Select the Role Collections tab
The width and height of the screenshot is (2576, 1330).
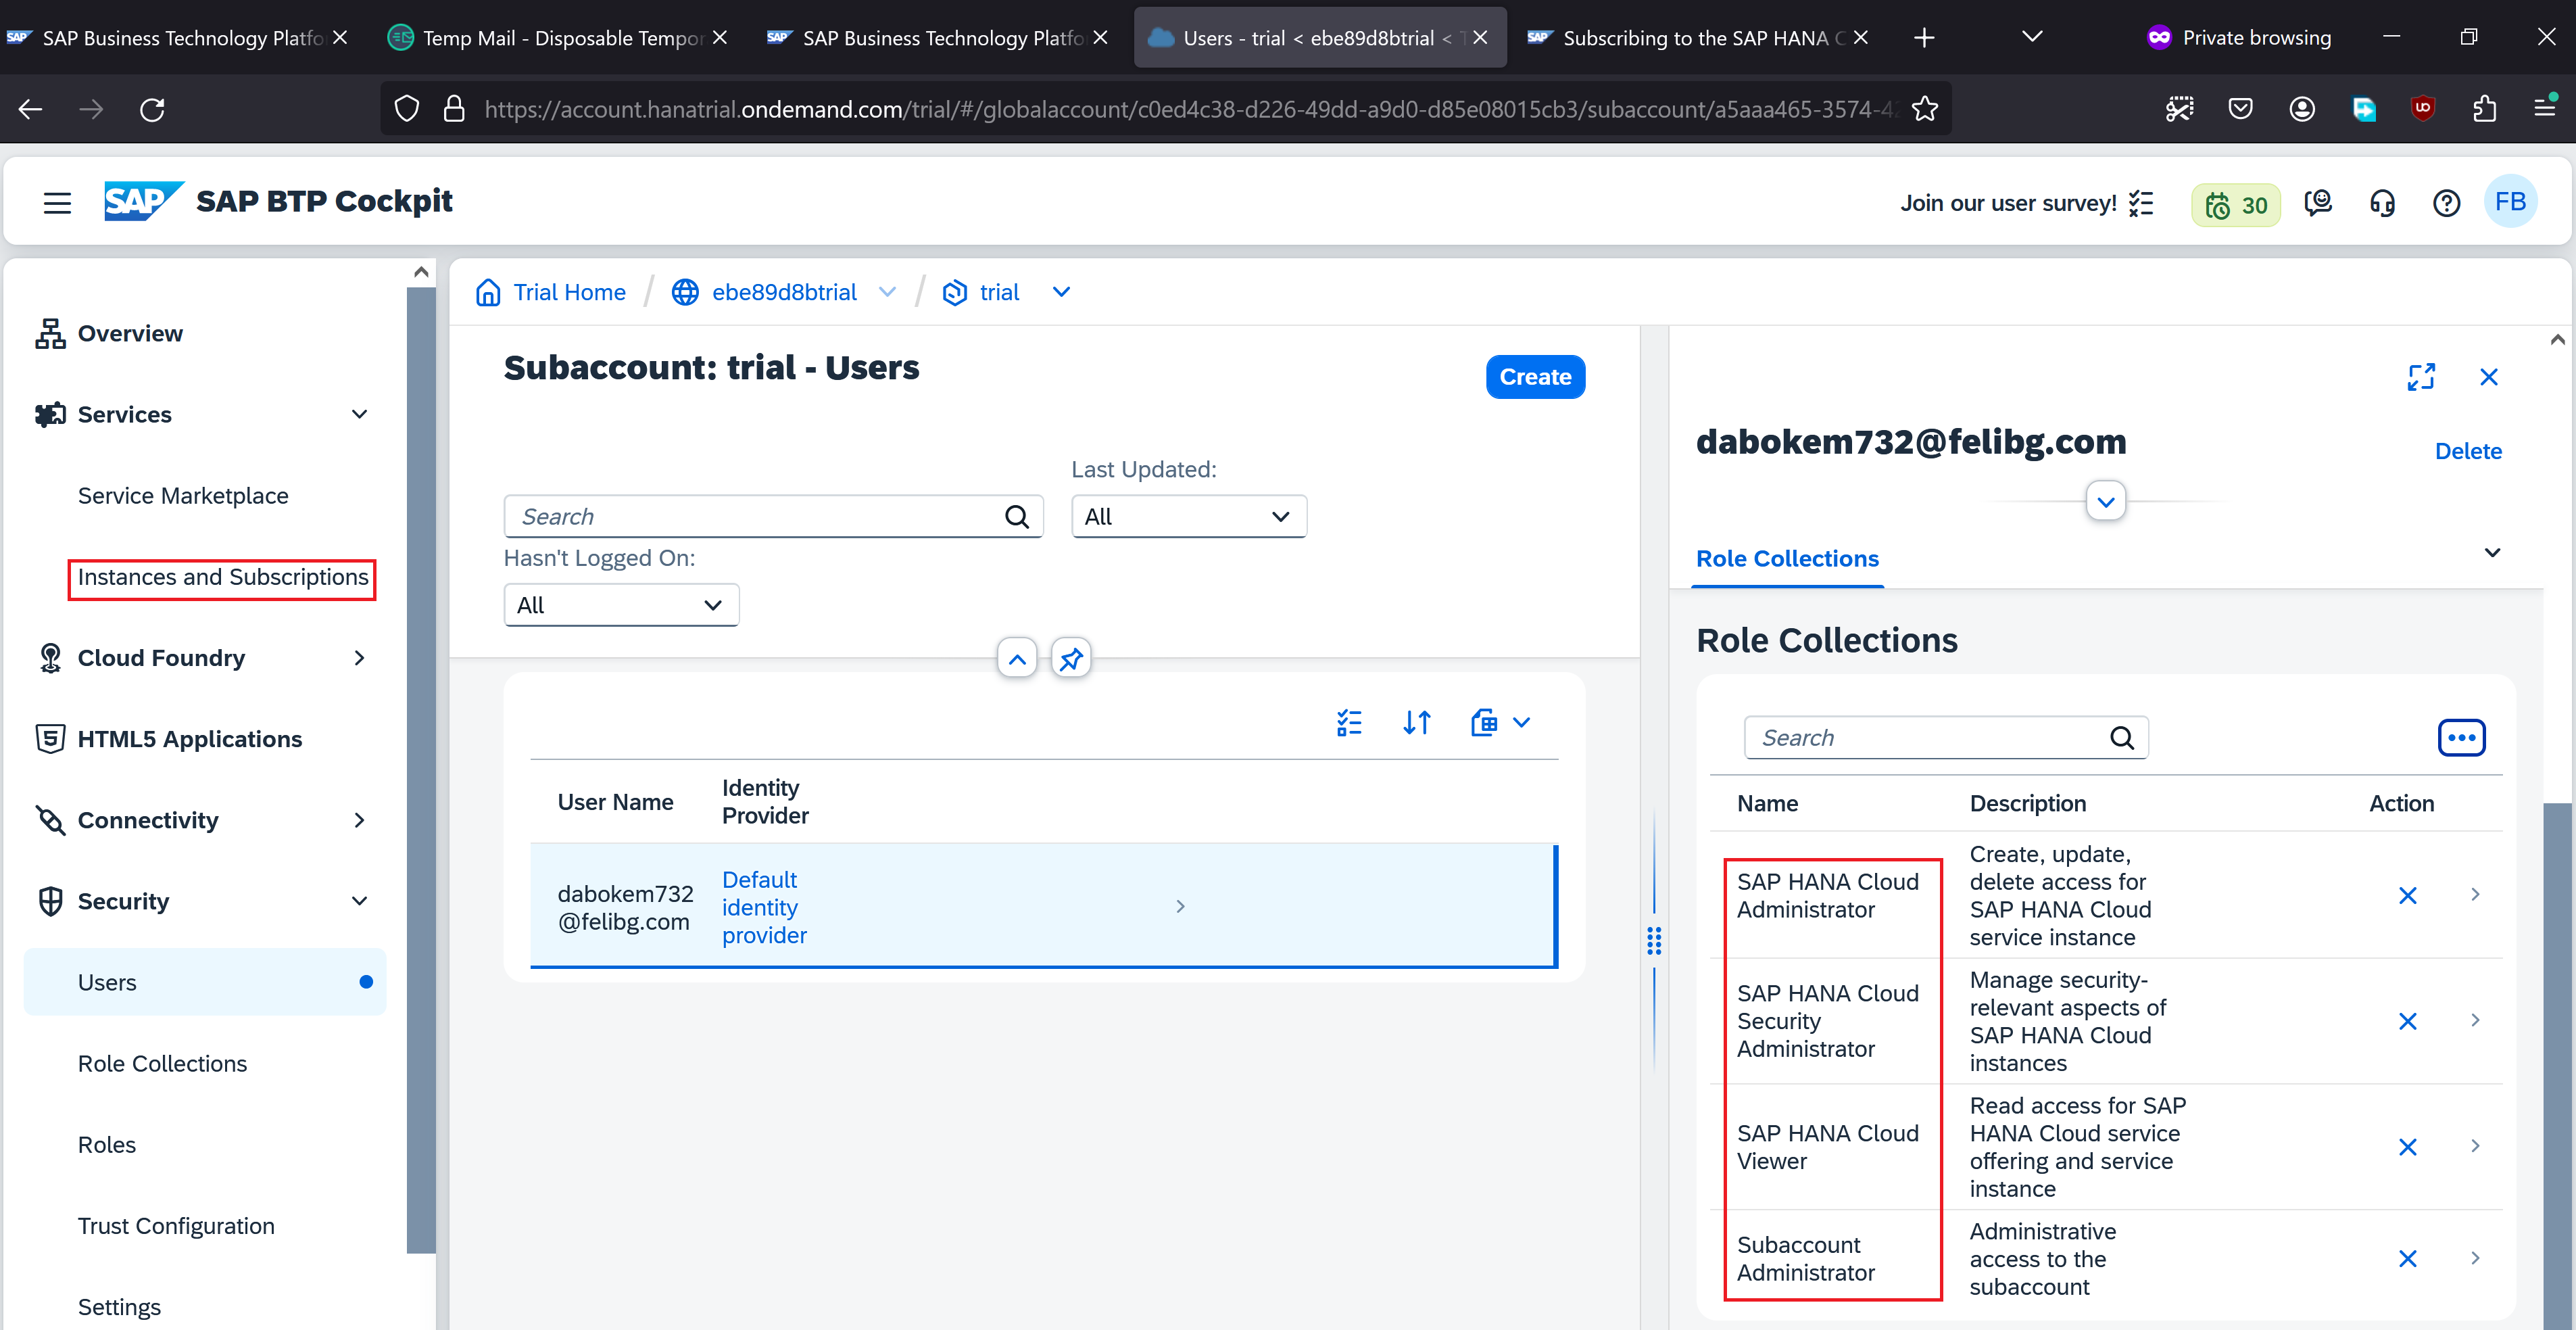pyautogui.click(x=1787, y=558)
